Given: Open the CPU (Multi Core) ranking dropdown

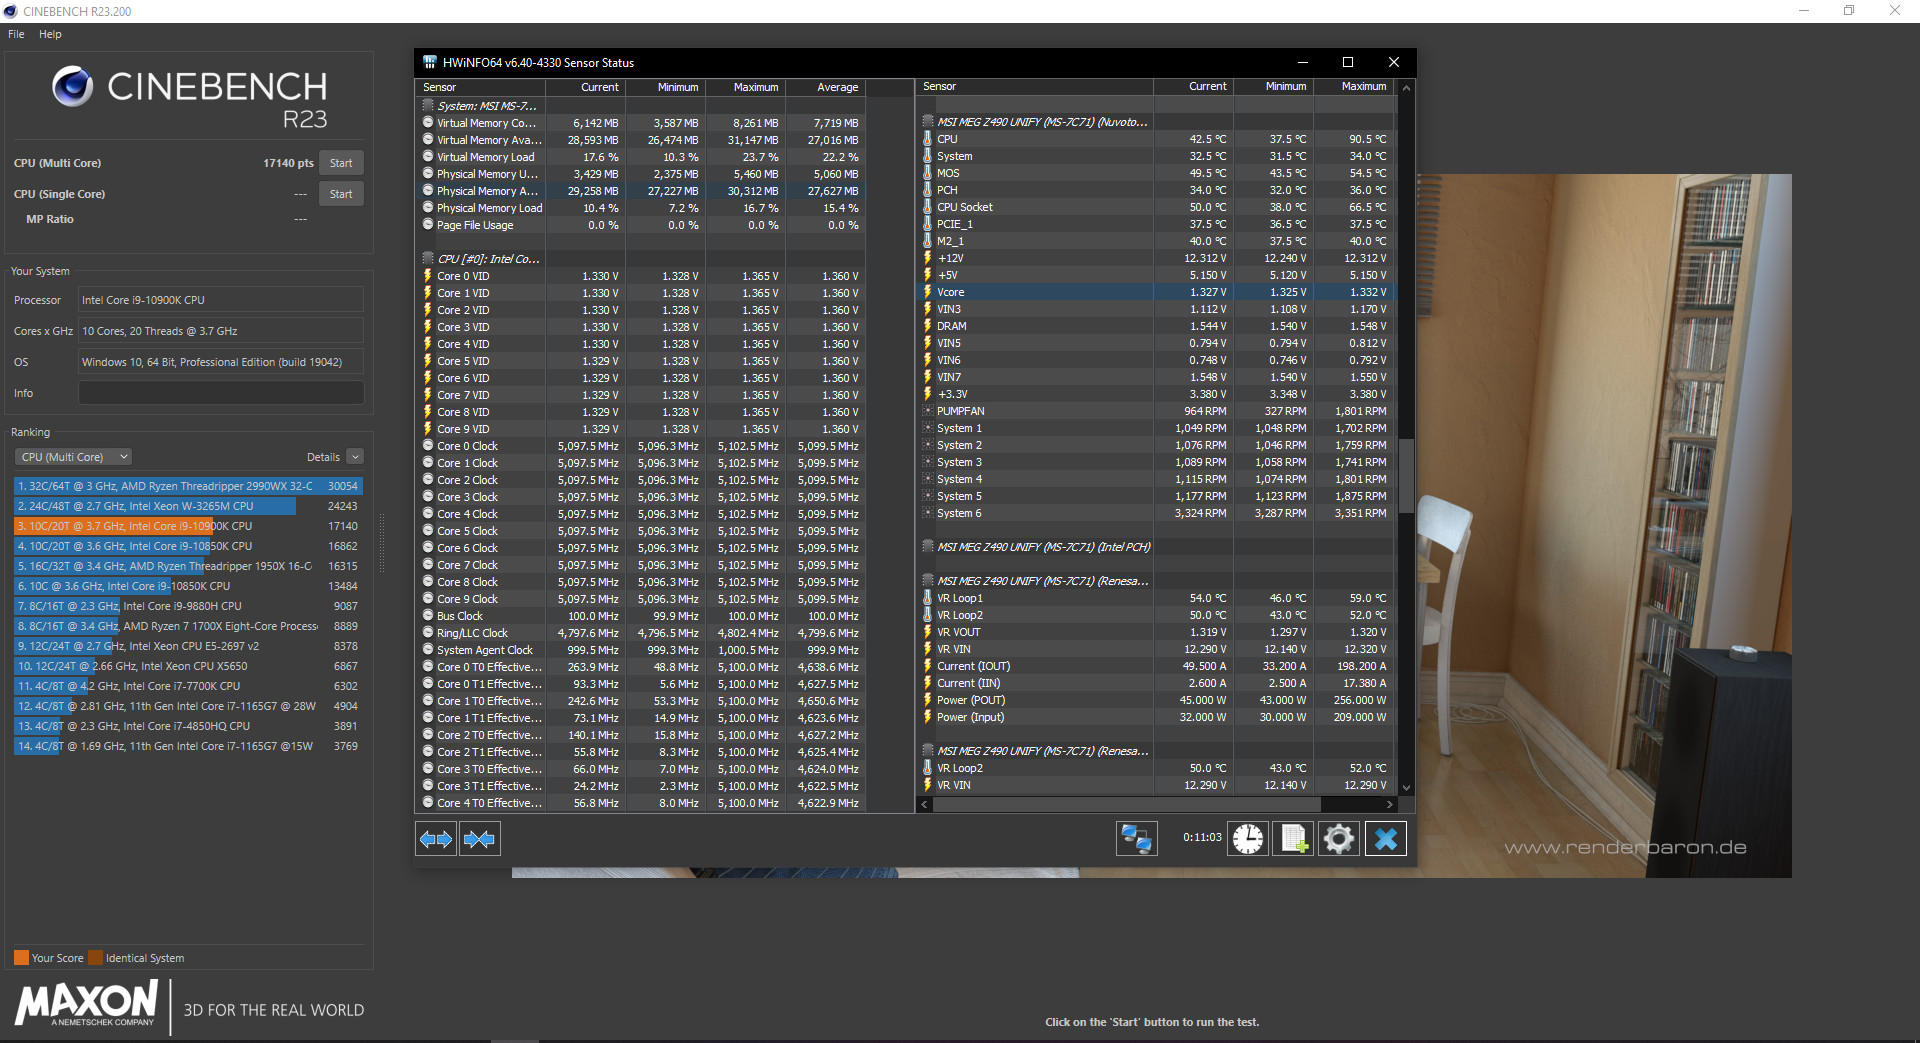Looking at the screenshot, I should tap(73, 457).
